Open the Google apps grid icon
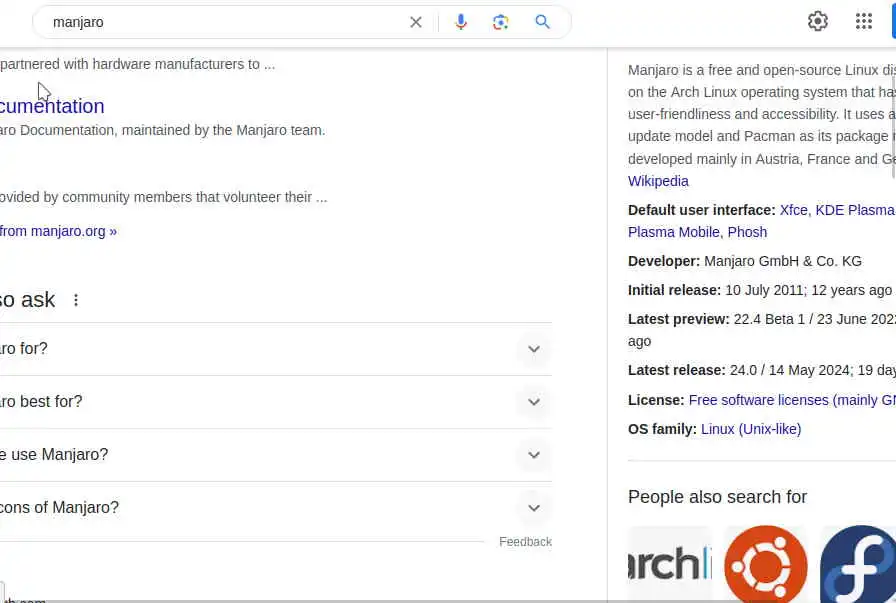Viewport: 896px width, 603px height. click(x=863, y=21)
